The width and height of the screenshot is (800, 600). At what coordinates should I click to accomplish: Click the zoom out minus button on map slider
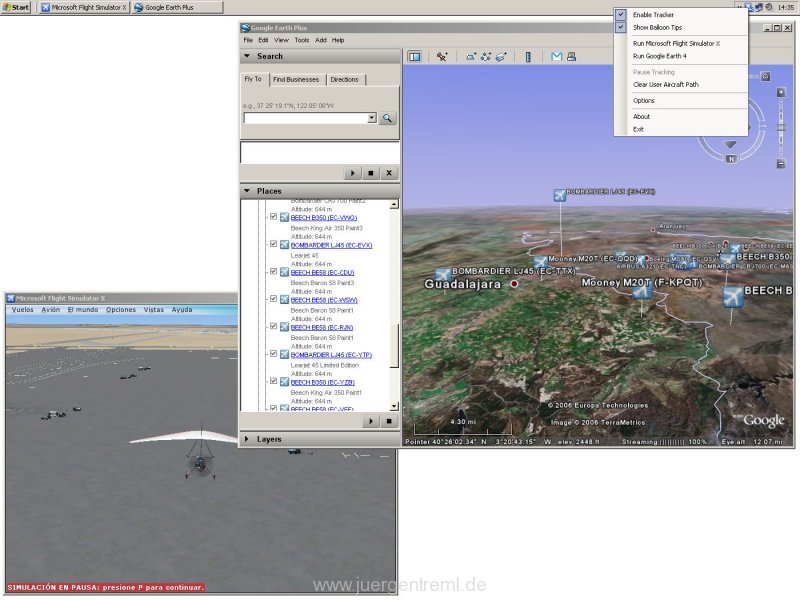click(x=781, y=164)
